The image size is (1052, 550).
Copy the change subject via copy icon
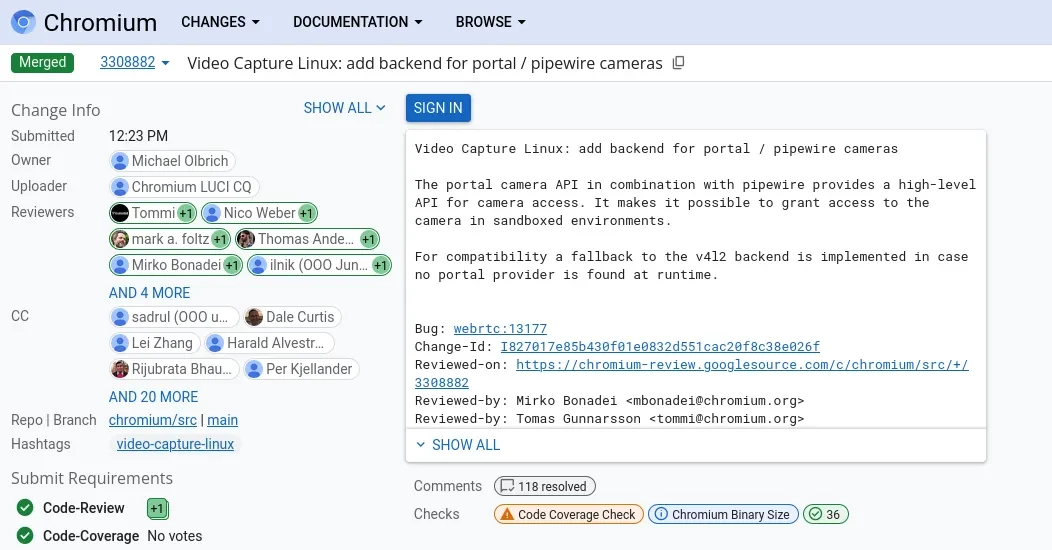click(679, 63)
